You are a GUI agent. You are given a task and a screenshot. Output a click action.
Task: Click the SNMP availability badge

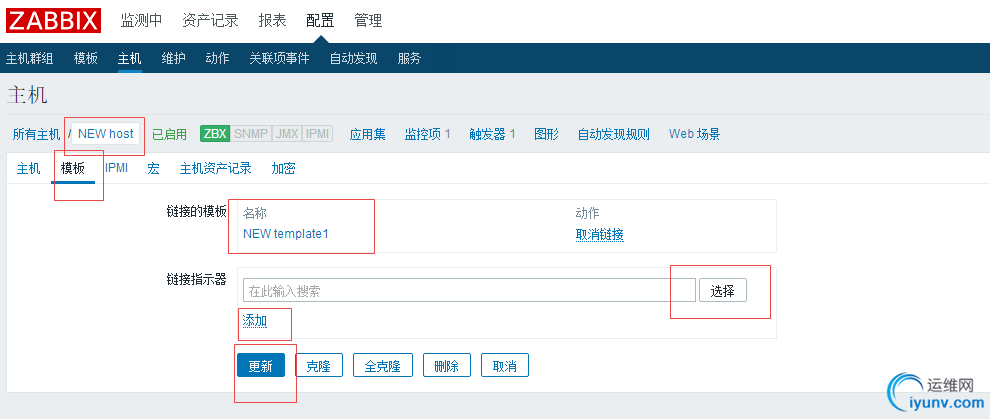(251, 134)
